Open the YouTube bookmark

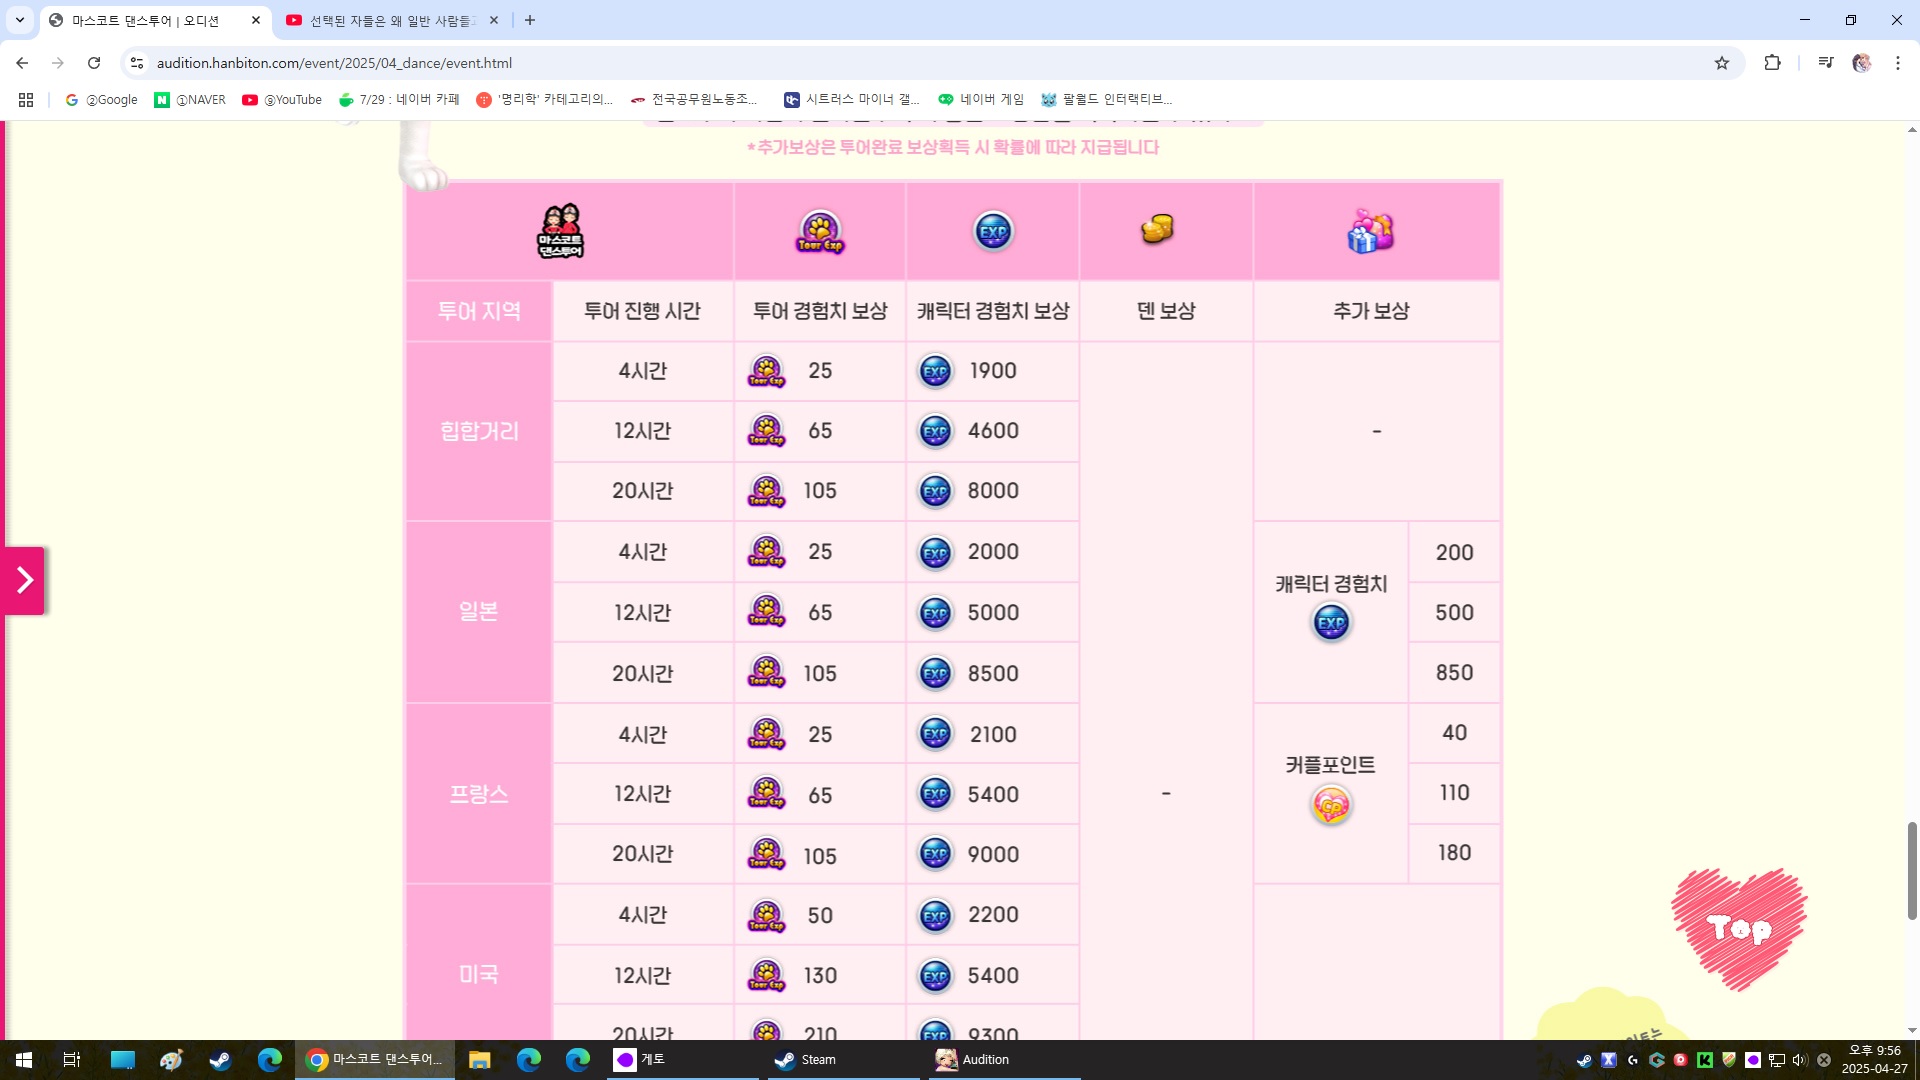[x=282, y=100]
